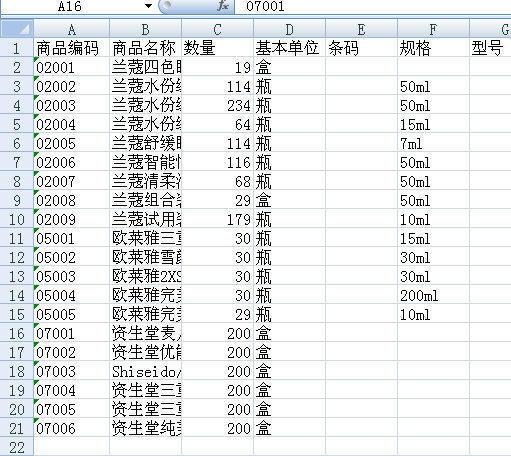
Task: Select cell containing 07006
Action: [x=72, y=428]
